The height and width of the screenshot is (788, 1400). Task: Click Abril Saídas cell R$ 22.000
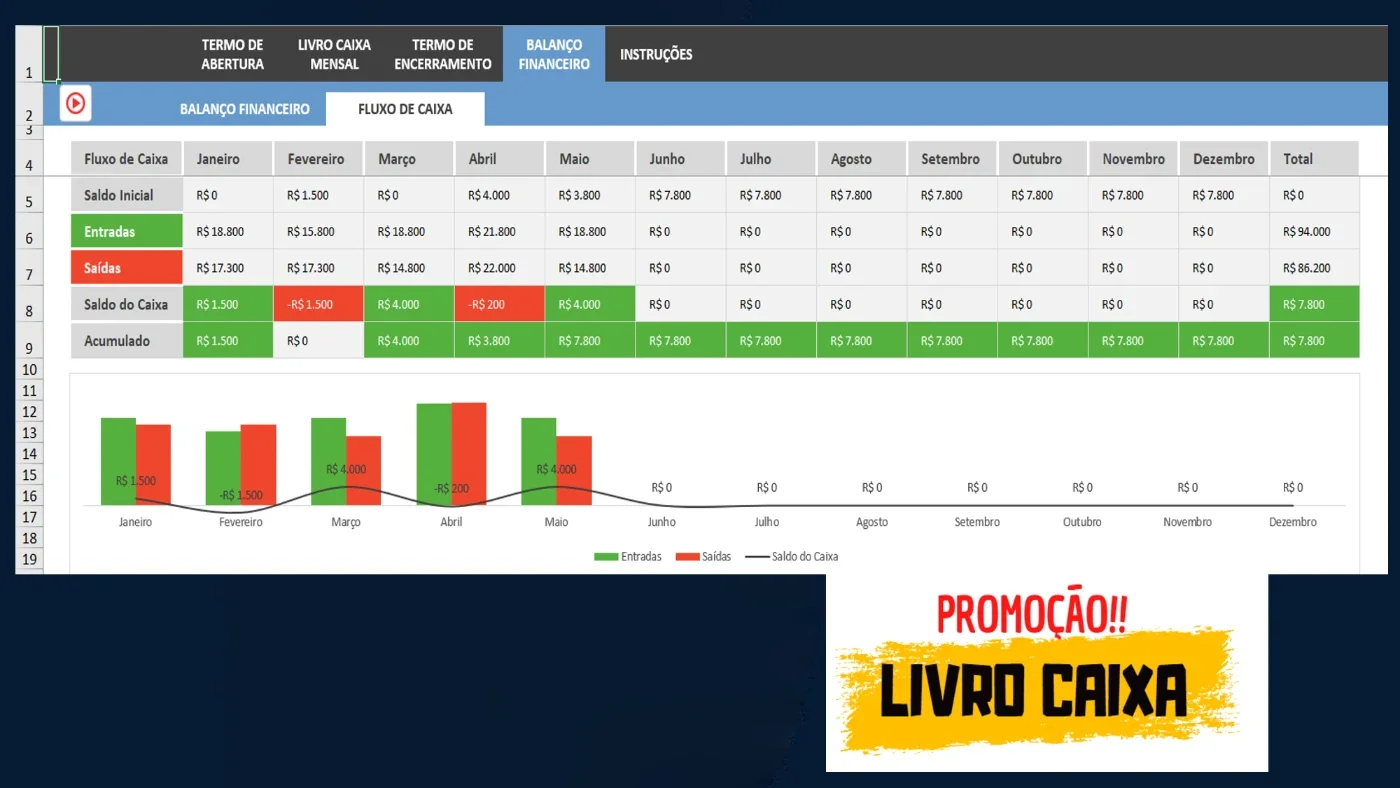pos(499,268)
